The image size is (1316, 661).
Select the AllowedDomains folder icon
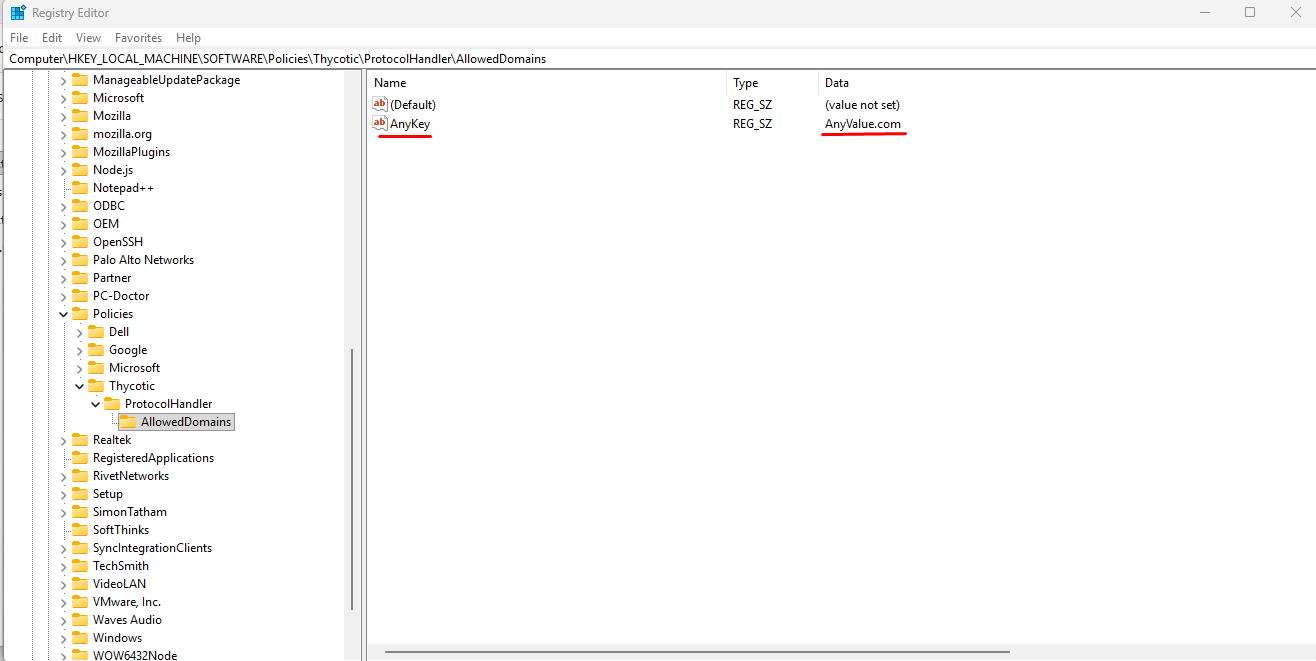pos(128,422)
